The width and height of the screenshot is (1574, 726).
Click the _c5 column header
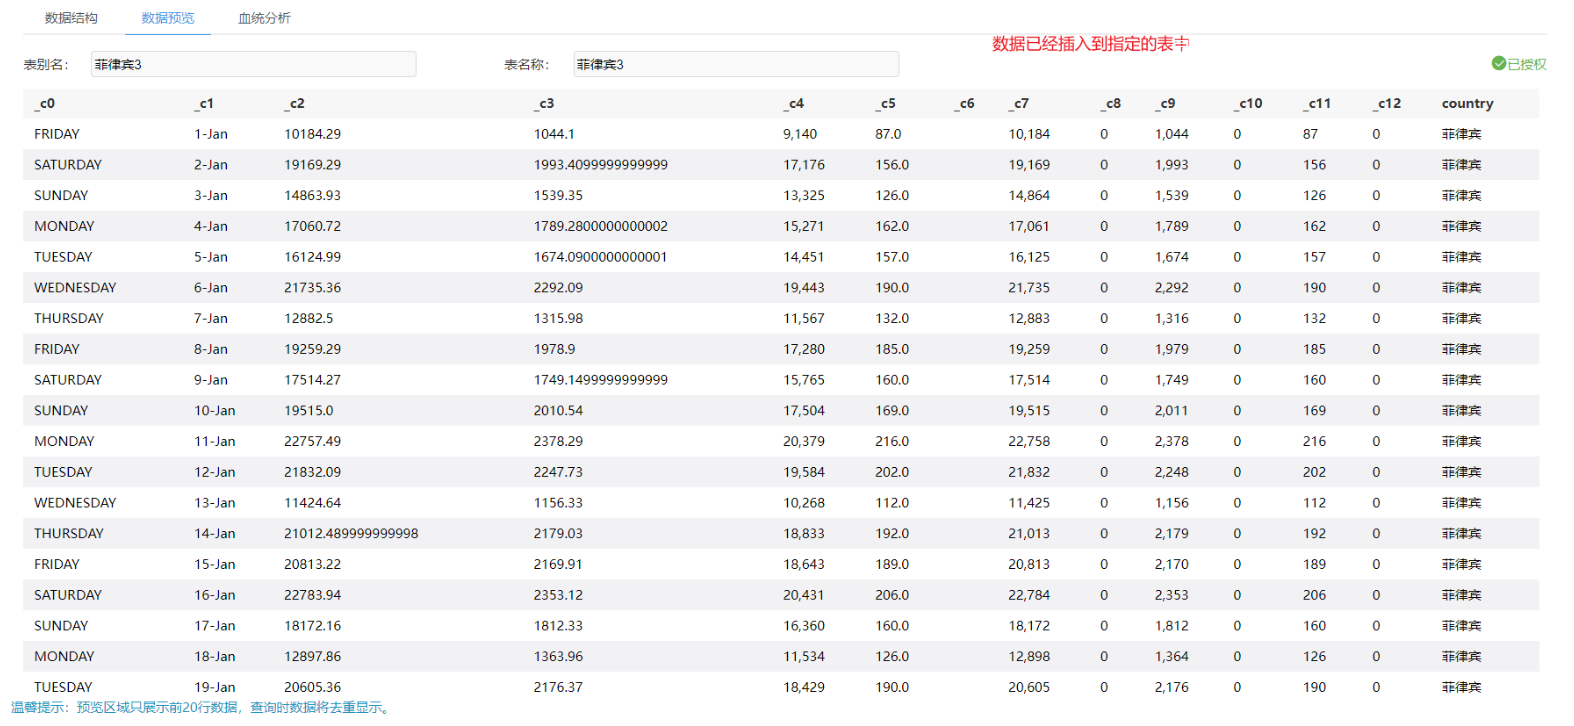tap(885, 103)
